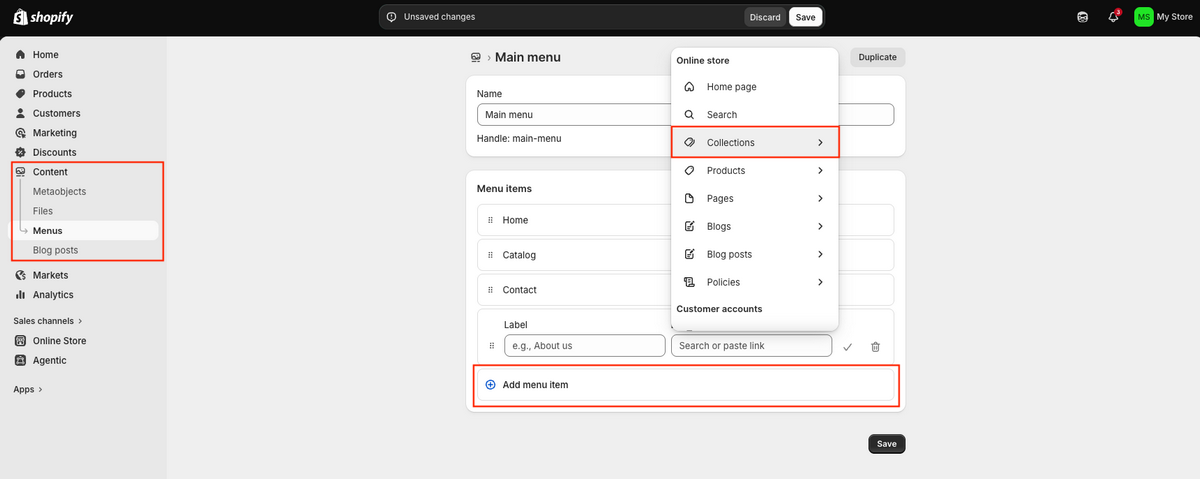Click the Marketing icon in sidebar
Viewport: 1200px width, 479px height.
[21, 133]
